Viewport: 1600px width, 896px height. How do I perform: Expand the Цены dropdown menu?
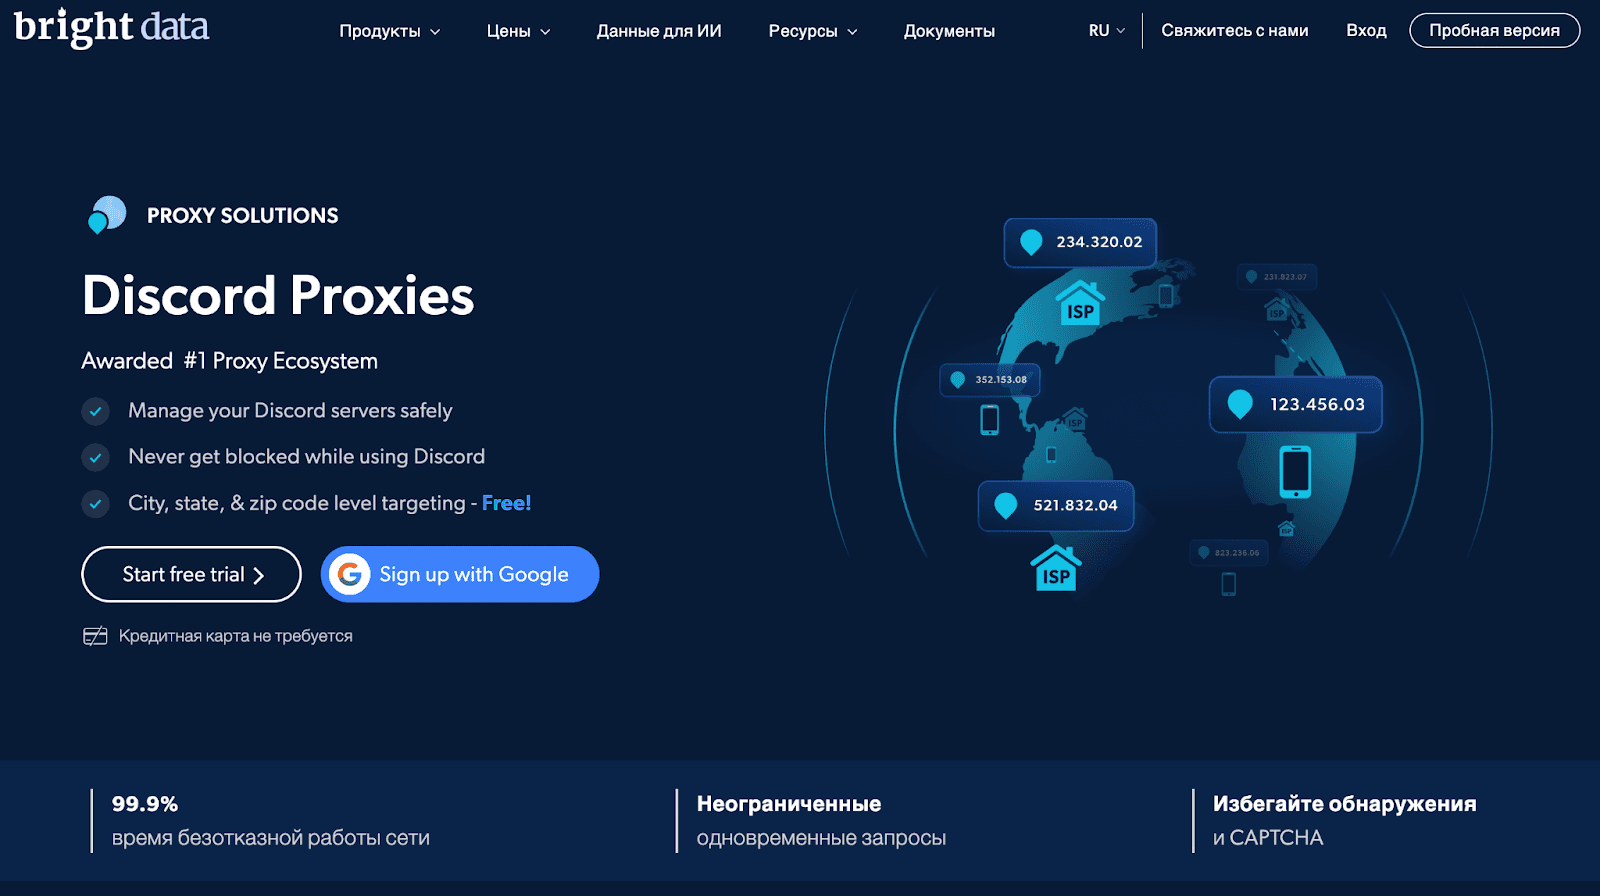point(519,31)
